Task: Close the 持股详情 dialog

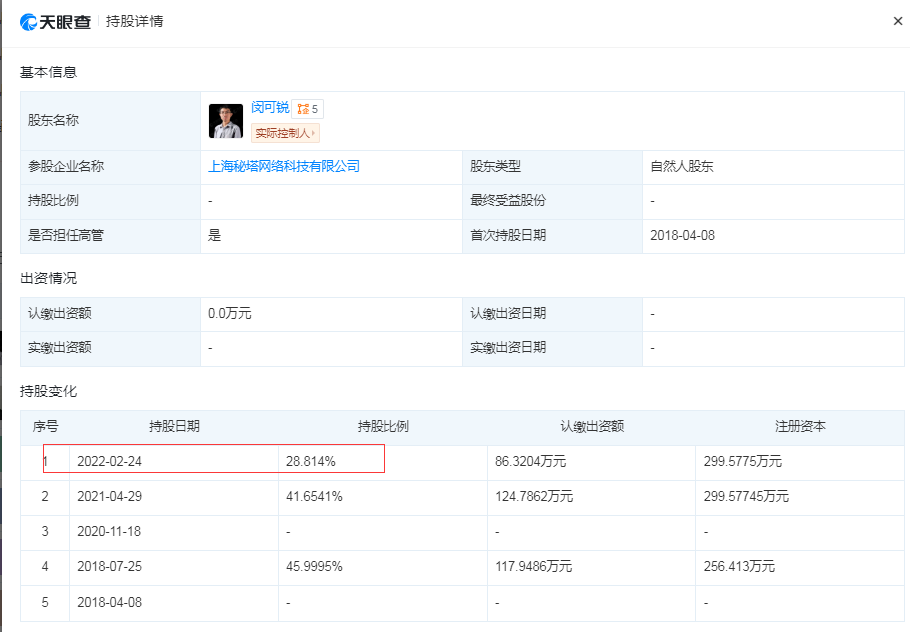Action: [897, 21]
